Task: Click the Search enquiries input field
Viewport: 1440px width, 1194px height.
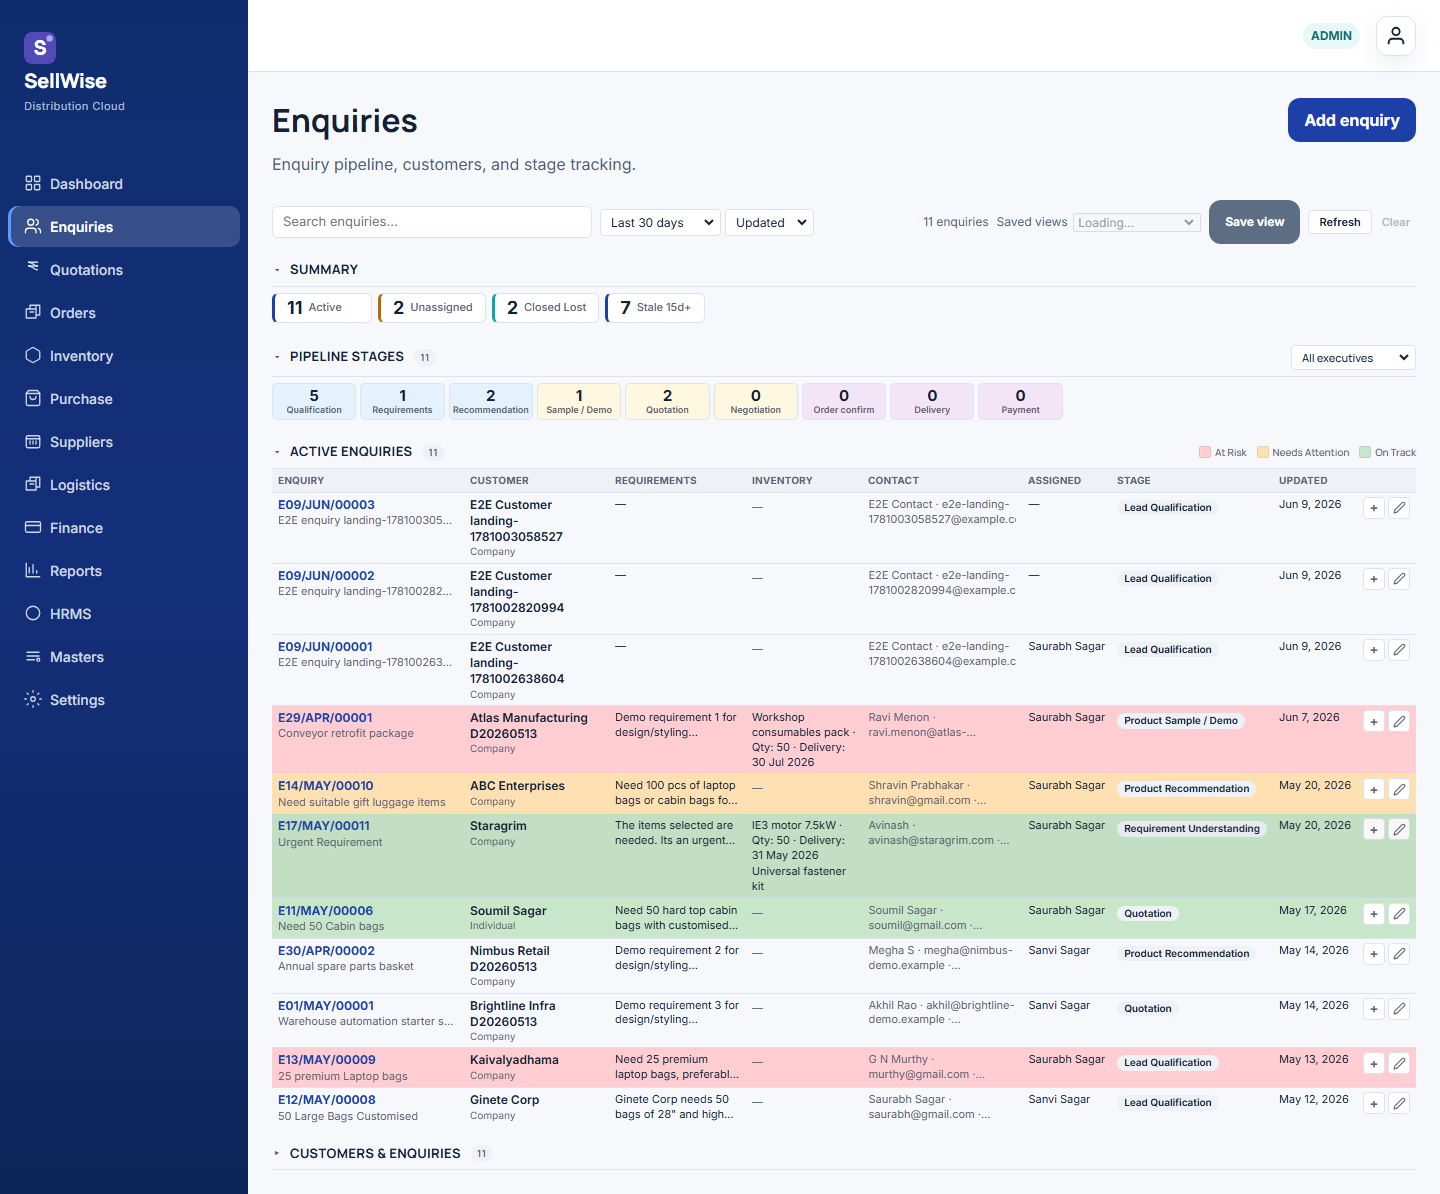Action: tap(432, 222)
